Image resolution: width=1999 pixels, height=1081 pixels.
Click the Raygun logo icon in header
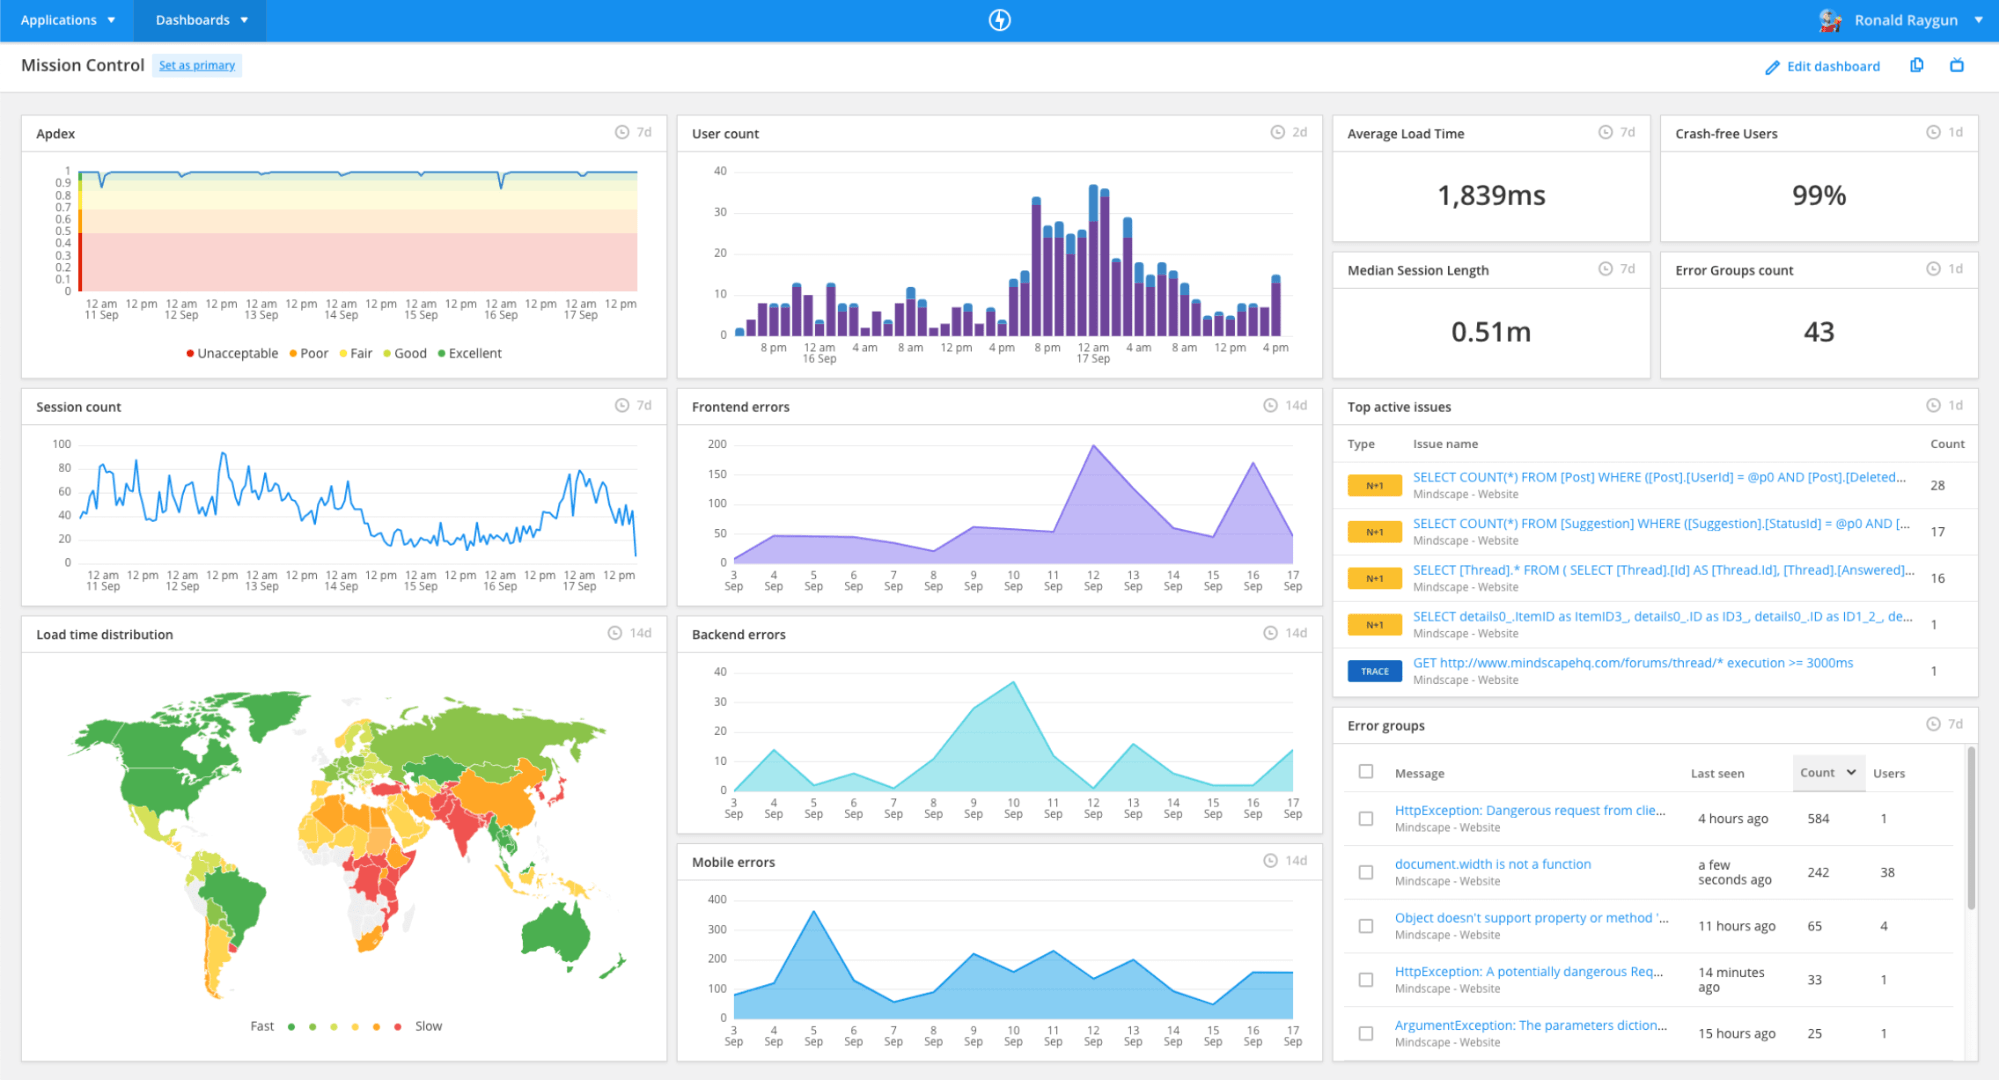(x=1000, y=20)
